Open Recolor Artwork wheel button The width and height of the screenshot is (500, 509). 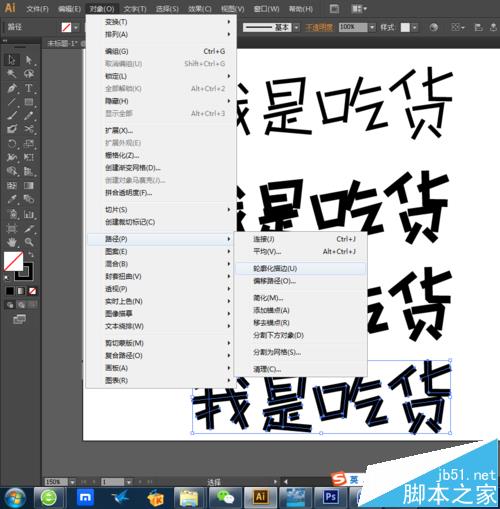(x=433, y=27)
